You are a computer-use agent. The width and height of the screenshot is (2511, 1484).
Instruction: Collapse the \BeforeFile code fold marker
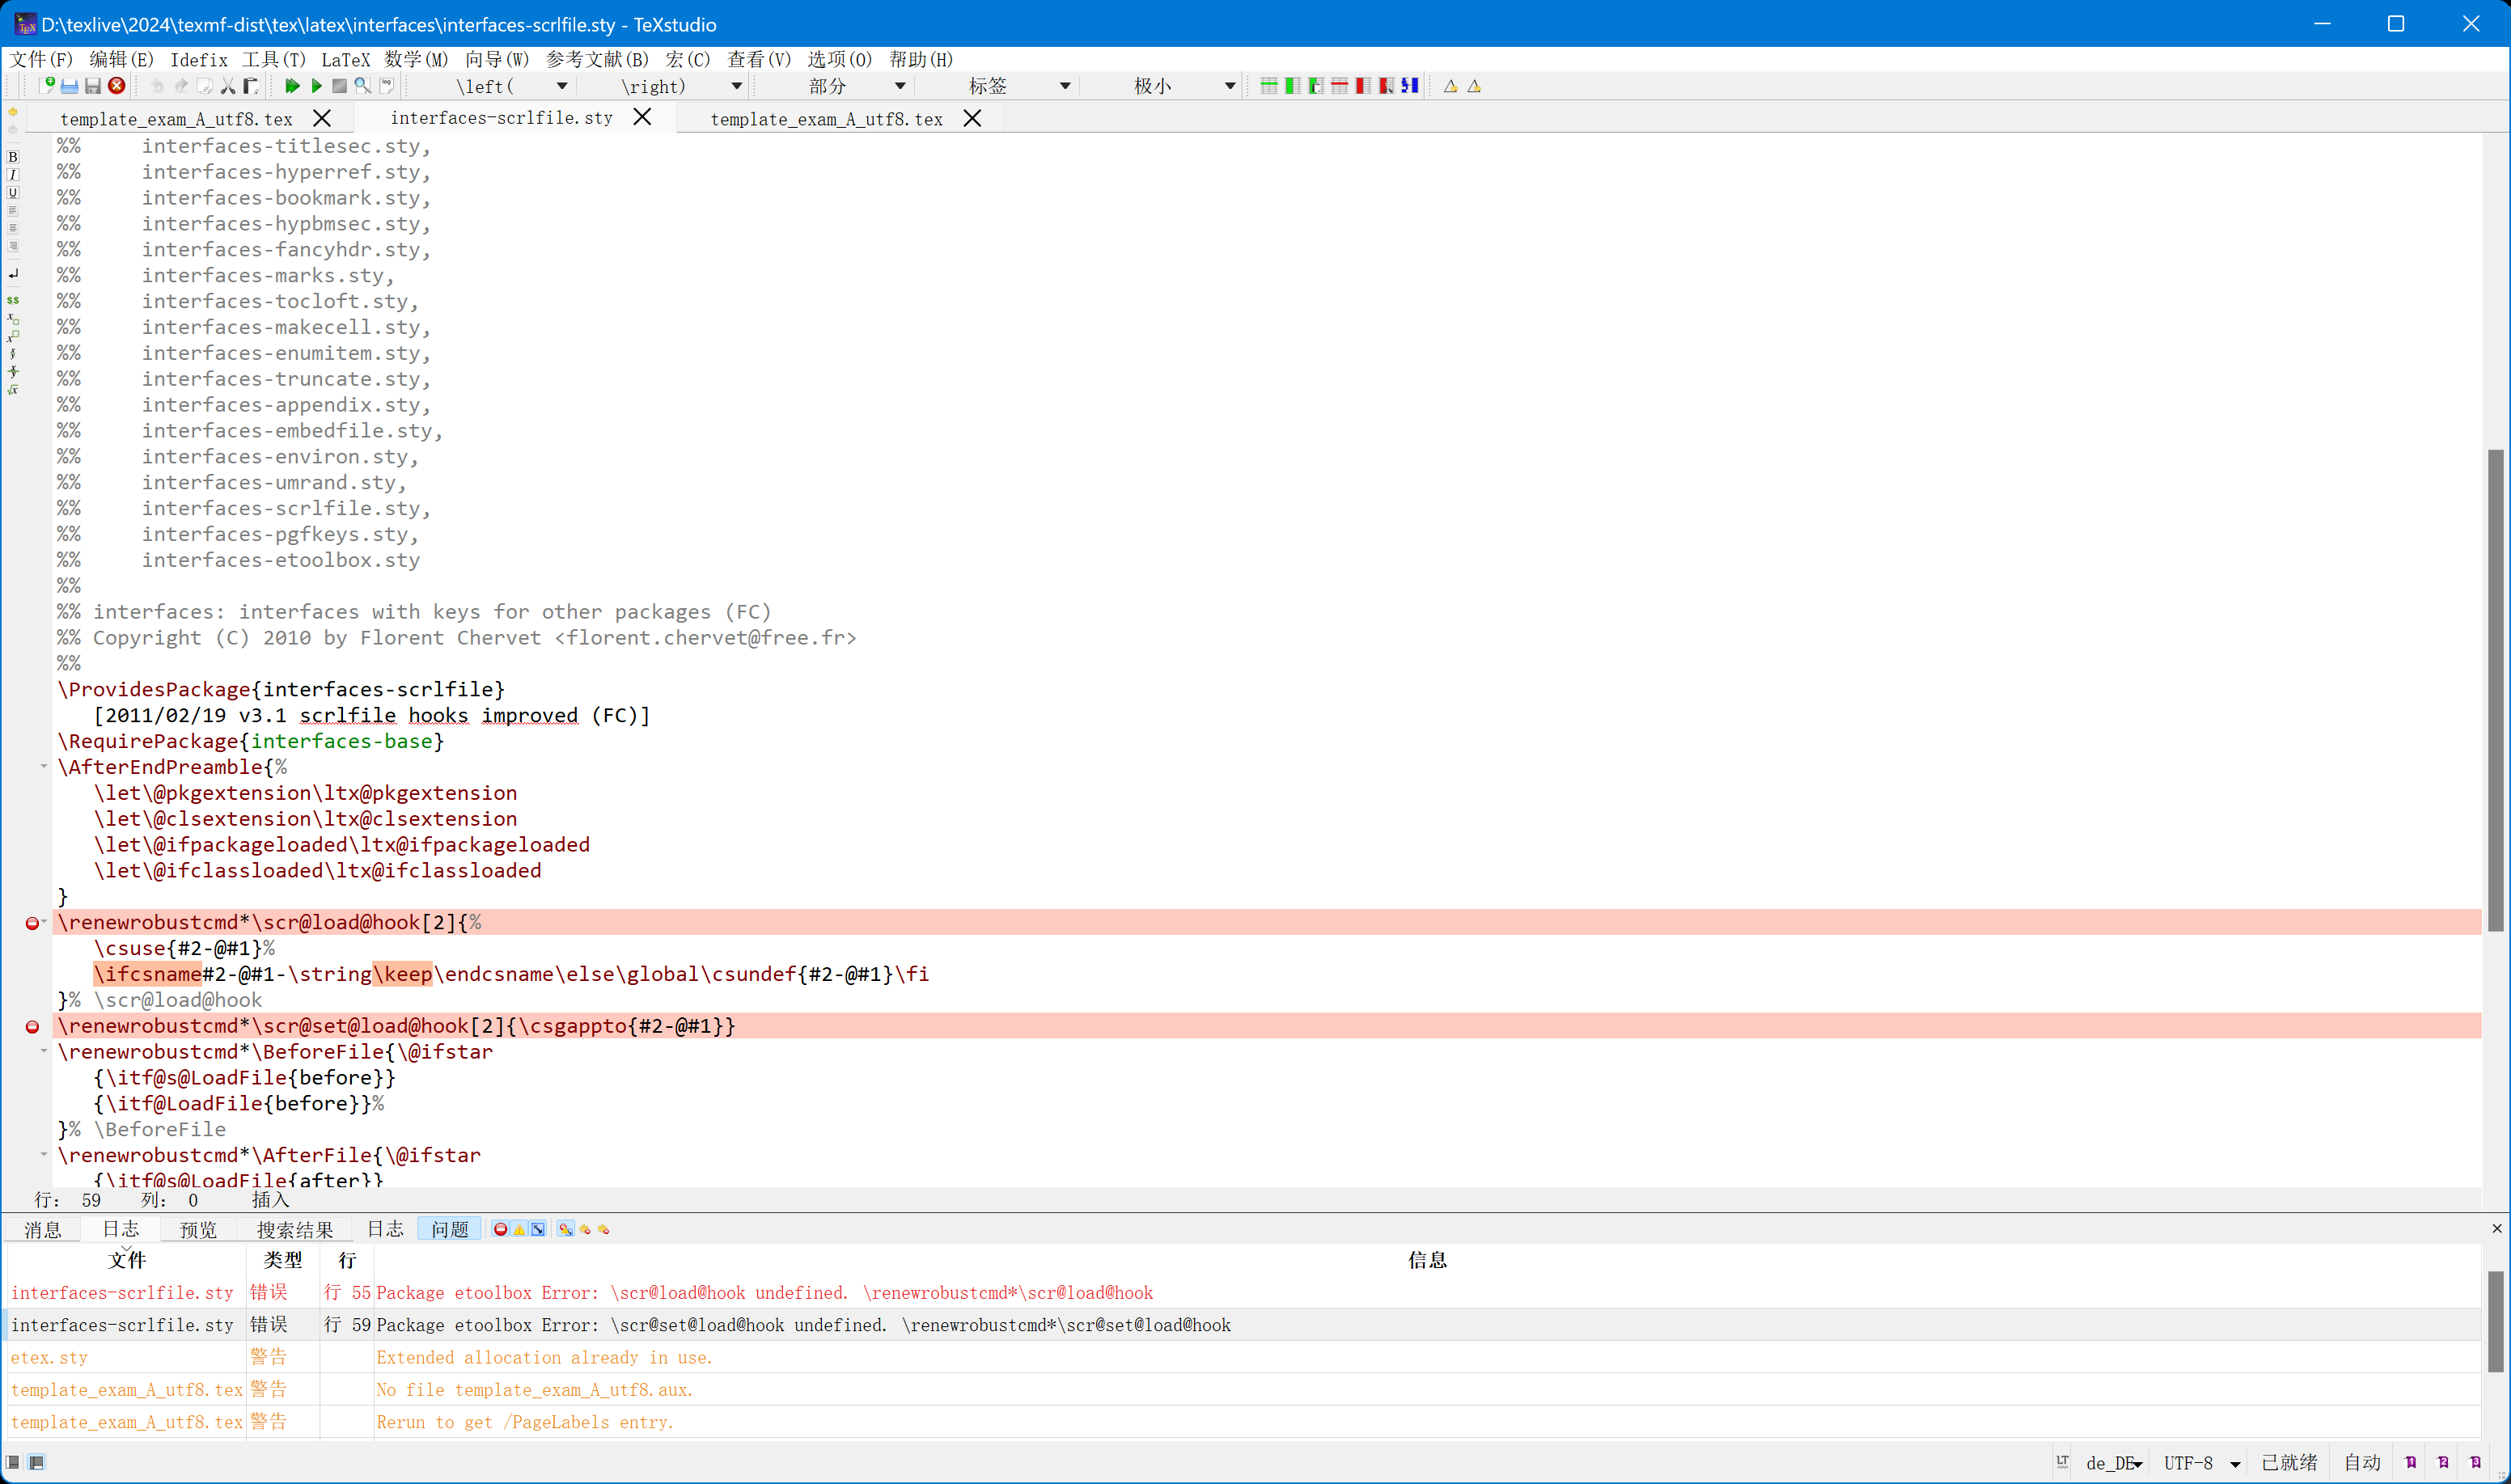pyautogui.click(x=44, y=1051)
